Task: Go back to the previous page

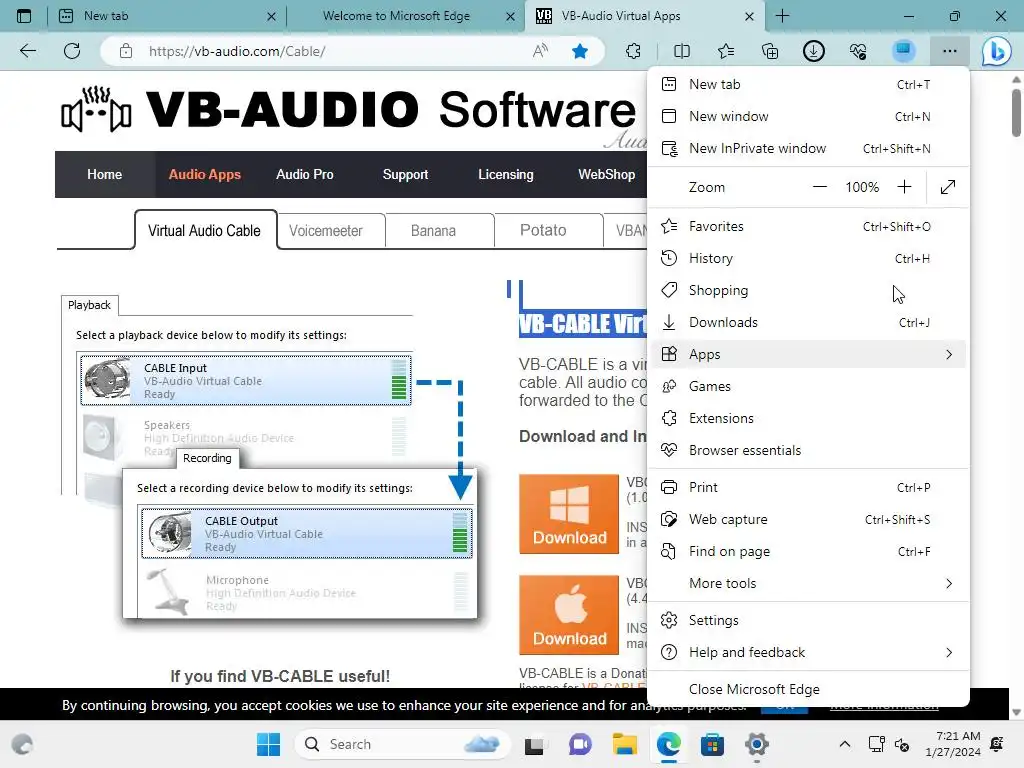Action: click(x=27, y=51)
